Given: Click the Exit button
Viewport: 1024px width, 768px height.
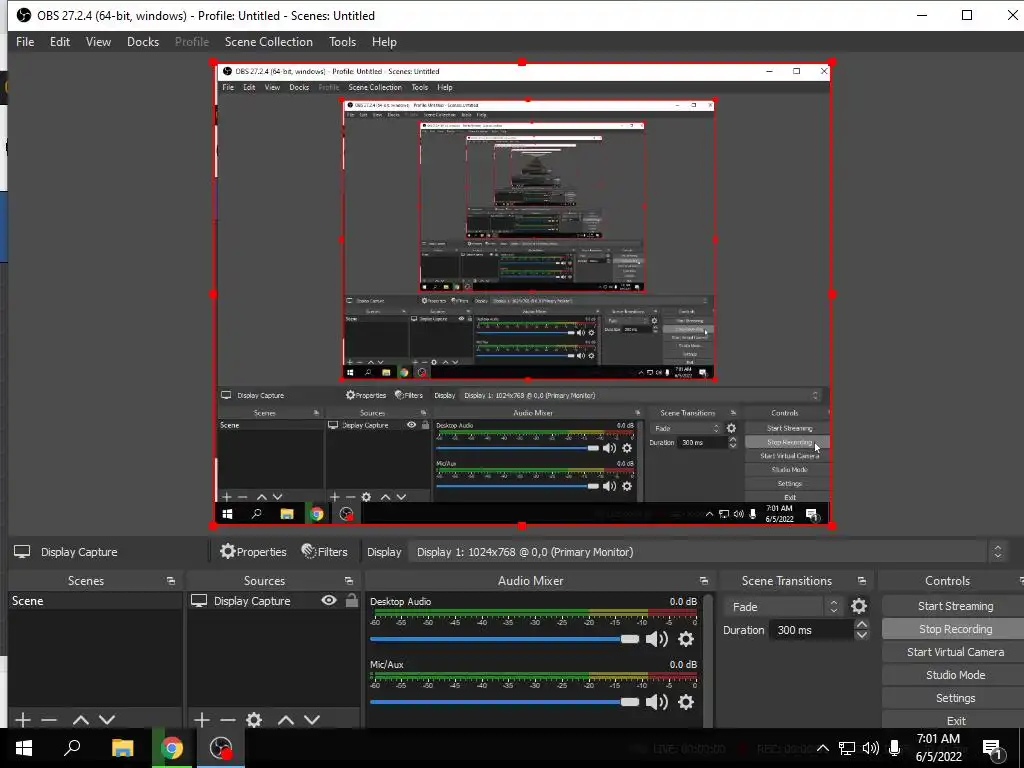Looking at the screenshot, I should (x=955, y=720).
